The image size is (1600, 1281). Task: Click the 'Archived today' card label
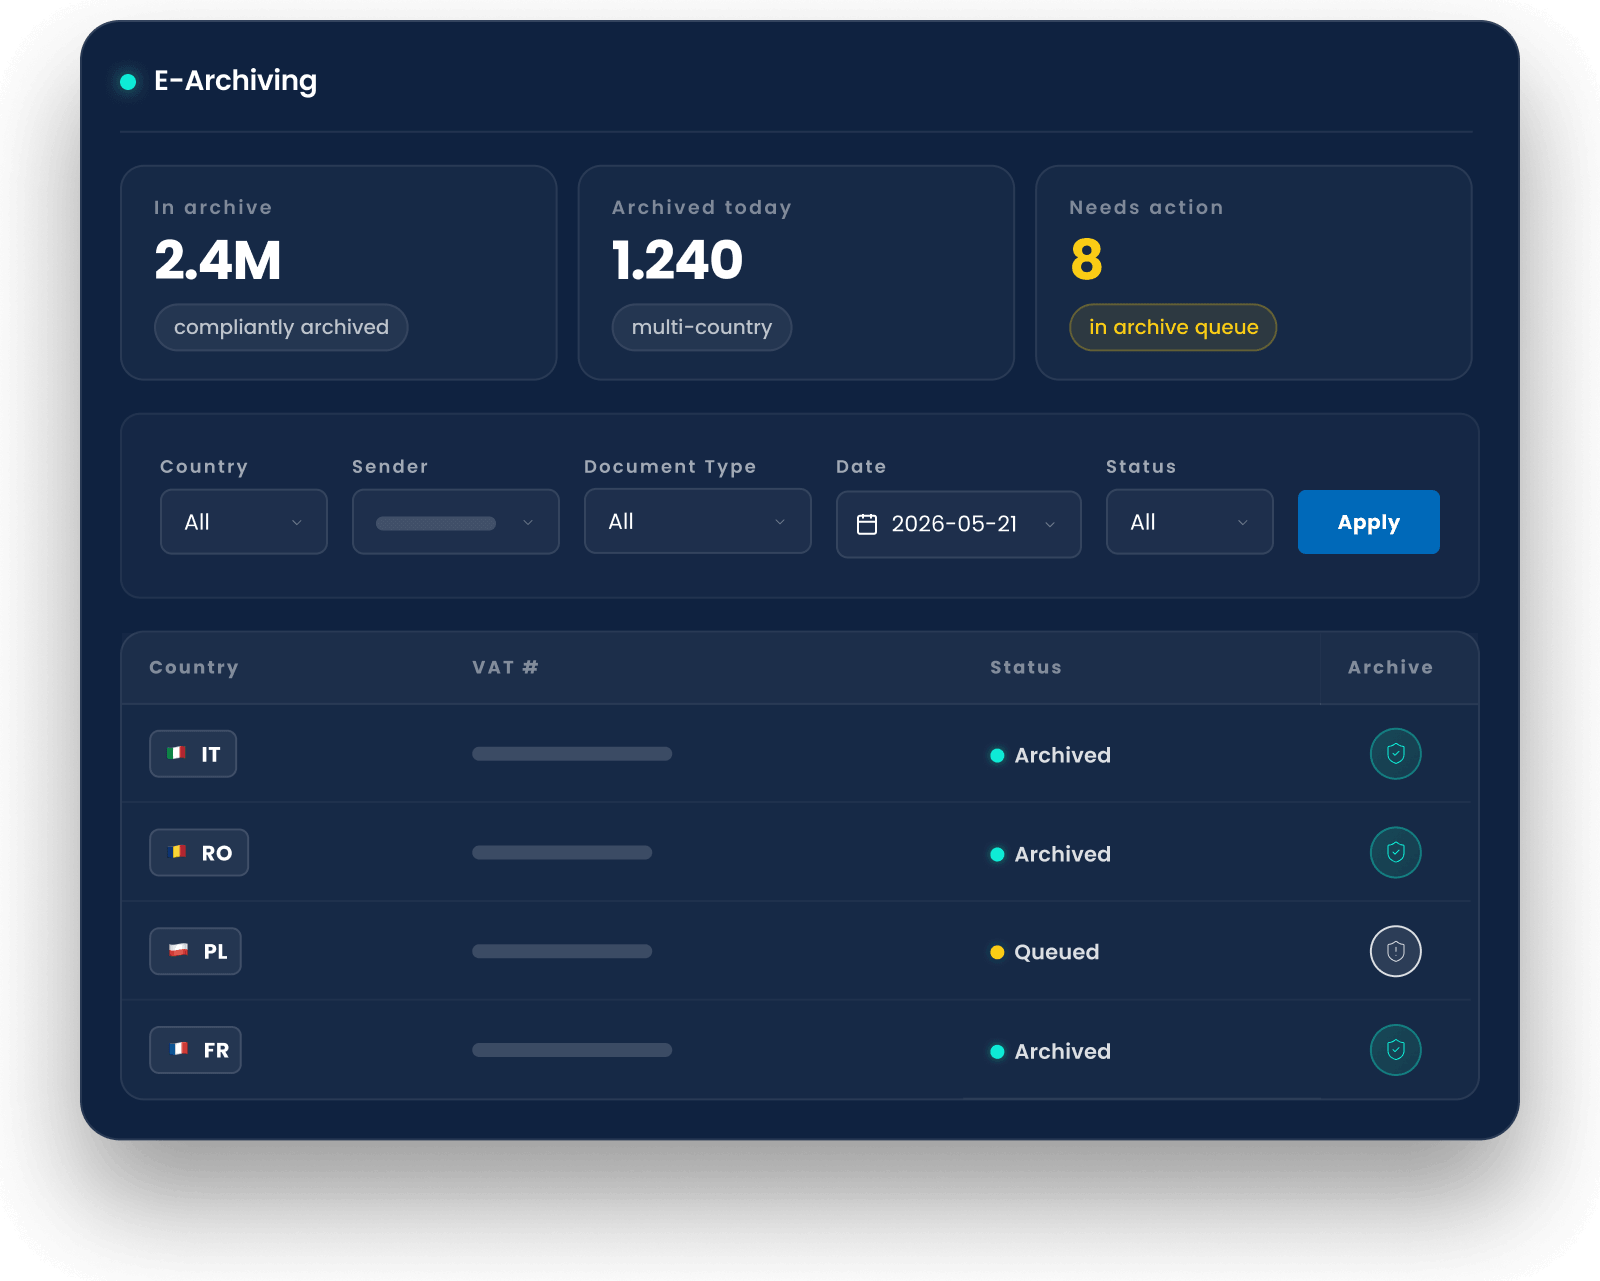pyautogui.click(x=702, y=208)
